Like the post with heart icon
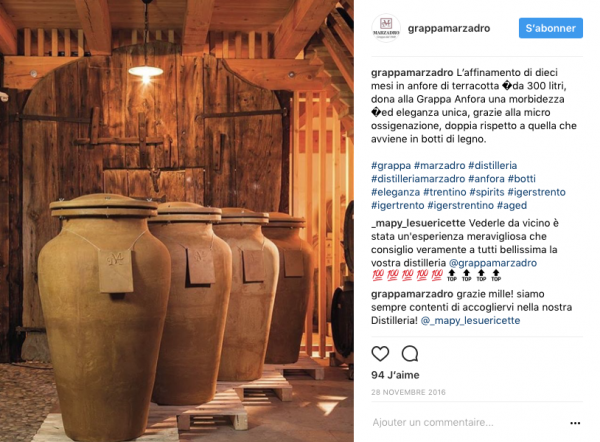 point(380,354)
